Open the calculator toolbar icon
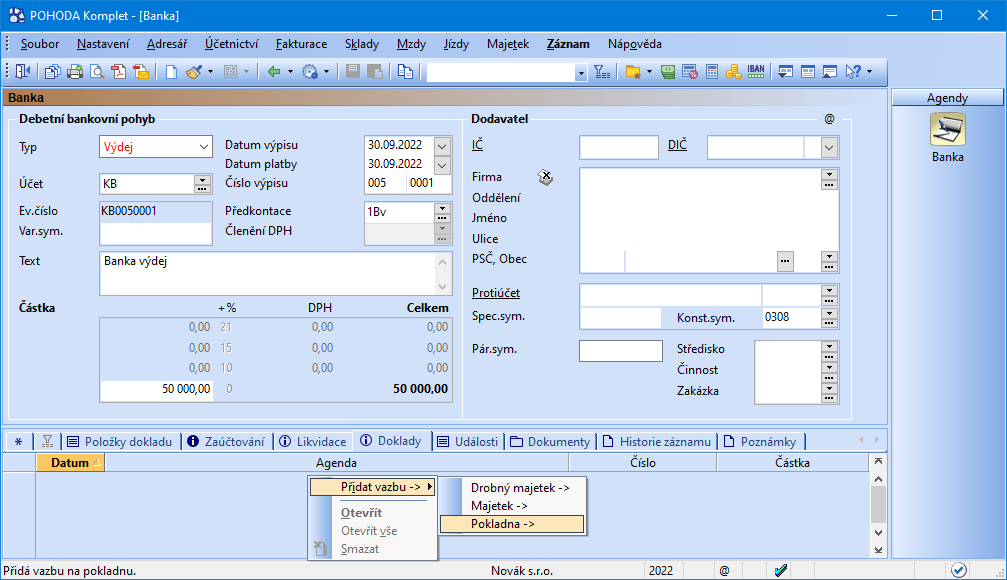The width and height of the screenshot is (1007, 580). tap(712, 72)
